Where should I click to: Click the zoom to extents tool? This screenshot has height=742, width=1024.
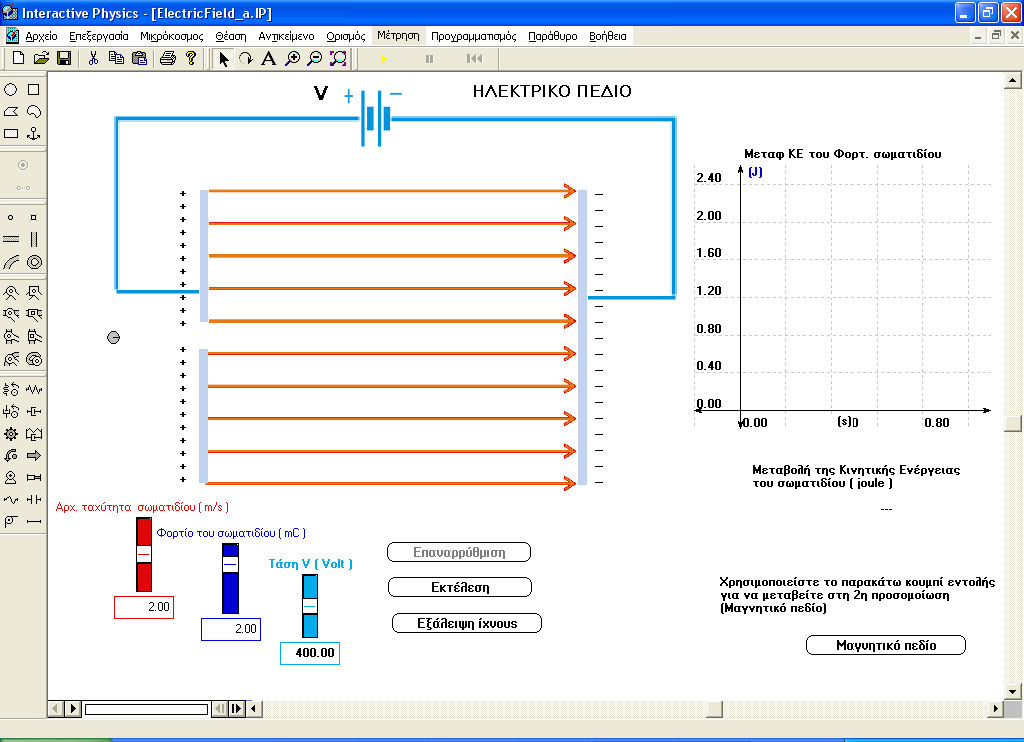pyautogui.click(x=338, y=59)
